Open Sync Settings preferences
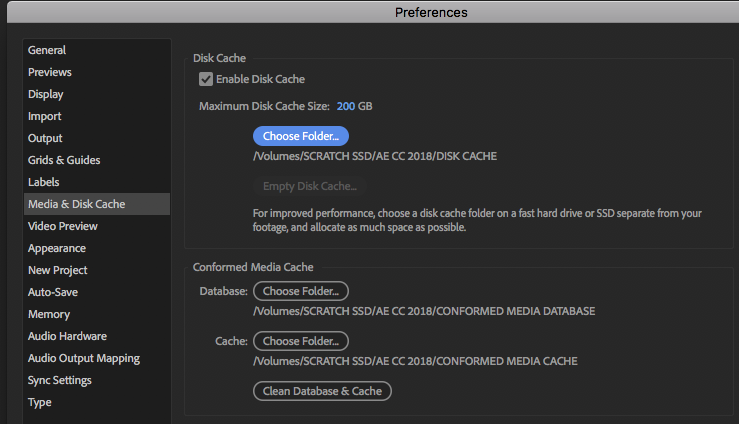The height and width of the screenshot is (424, 739). (60, 380)
